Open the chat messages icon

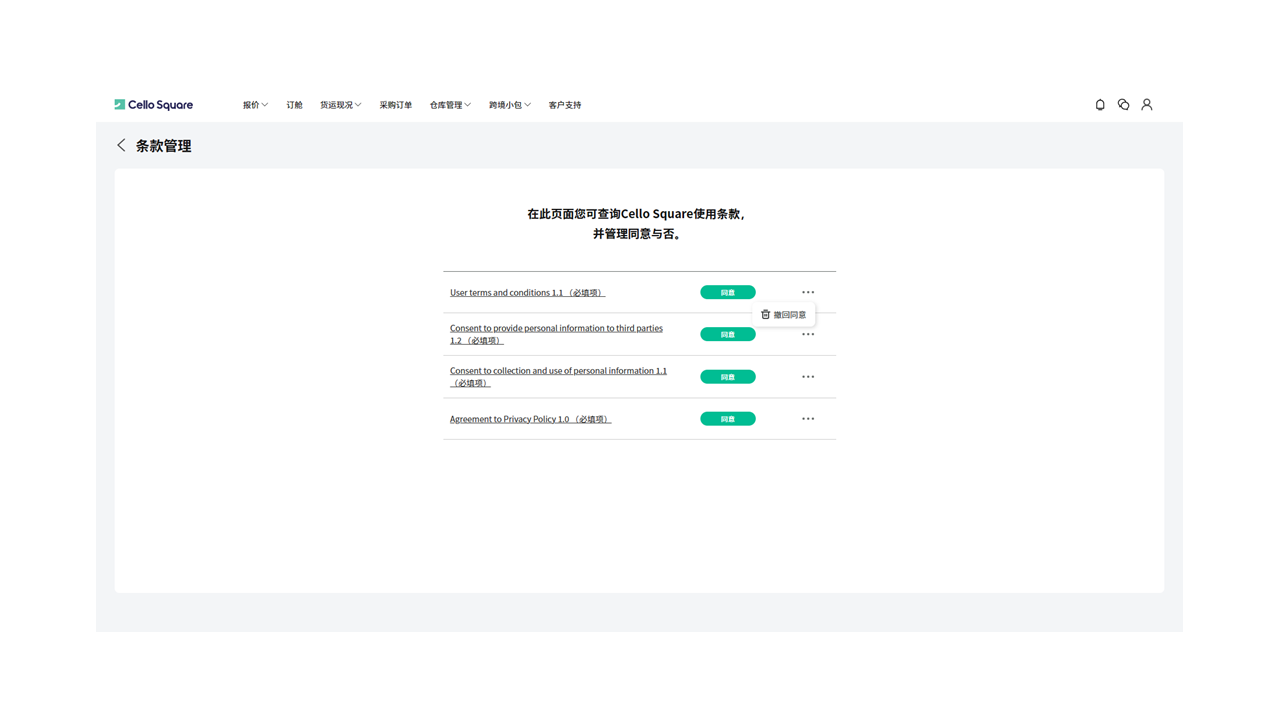1123,105
